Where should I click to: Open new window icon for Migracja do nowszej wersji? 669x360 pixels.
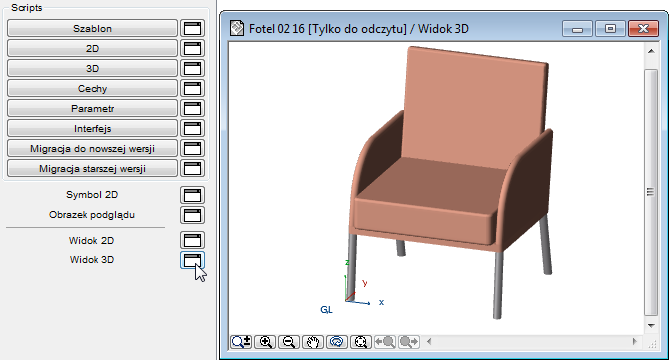pos(192,148)
